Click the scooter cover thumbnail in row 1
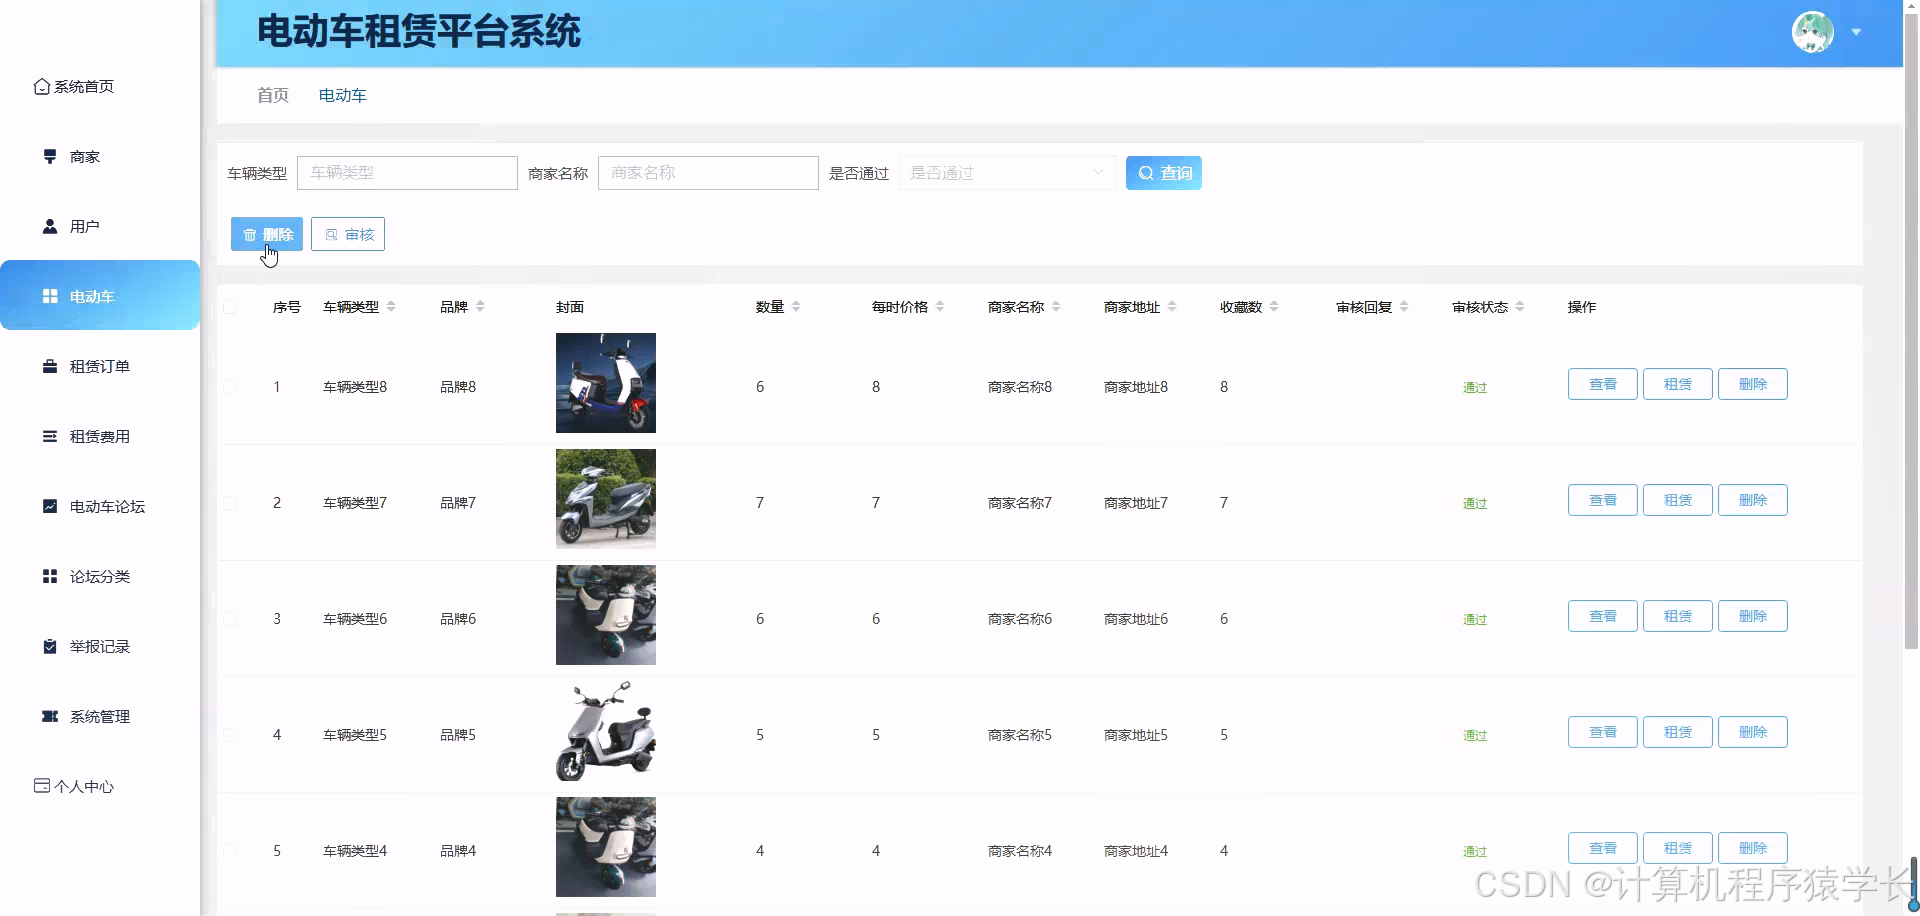The width and height of the screenshot is (1920, 916). pyautogui.click(x=605, y=383)
